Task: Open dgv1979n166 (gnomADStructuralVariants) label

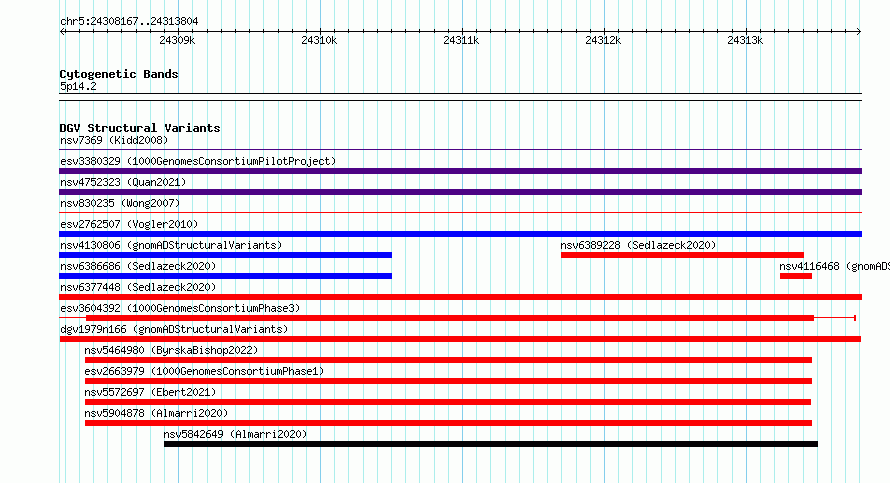Action: click(x=174, y=329)
